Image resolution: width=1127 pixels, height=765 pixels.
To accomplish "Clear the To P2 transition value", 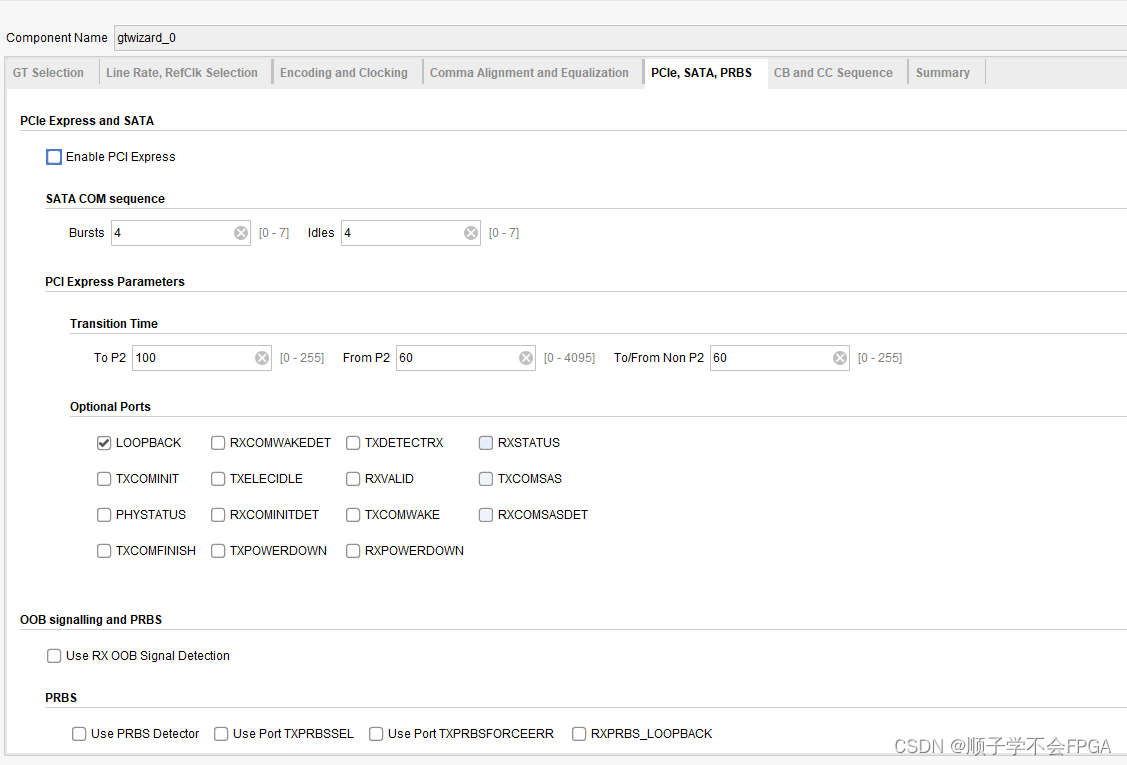I will pos(262,358).
